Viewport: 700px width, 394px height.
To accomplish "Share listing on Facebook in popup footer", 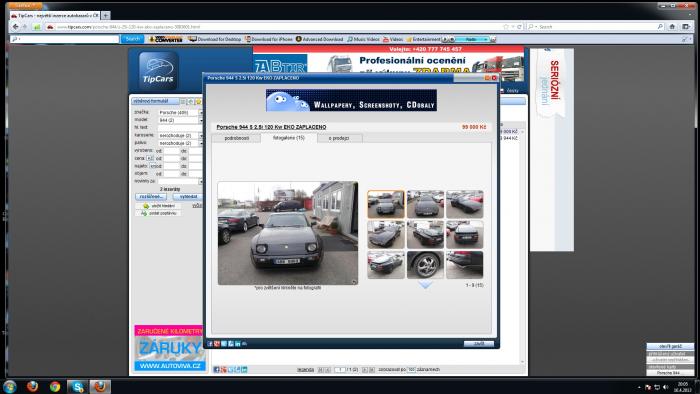I will [x=210, y=344].
